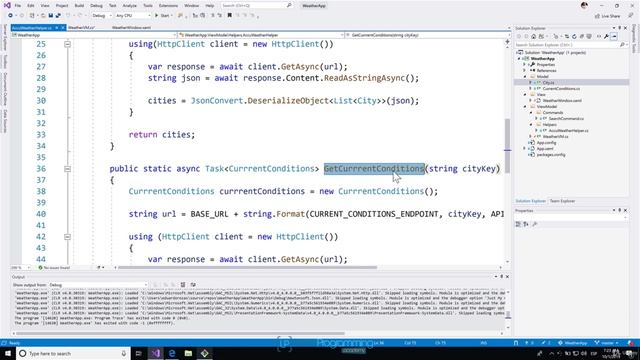Viewport: 640px width, 360px height.
Task: Collapse the WeatherApp project node
Action: point(520,59)
